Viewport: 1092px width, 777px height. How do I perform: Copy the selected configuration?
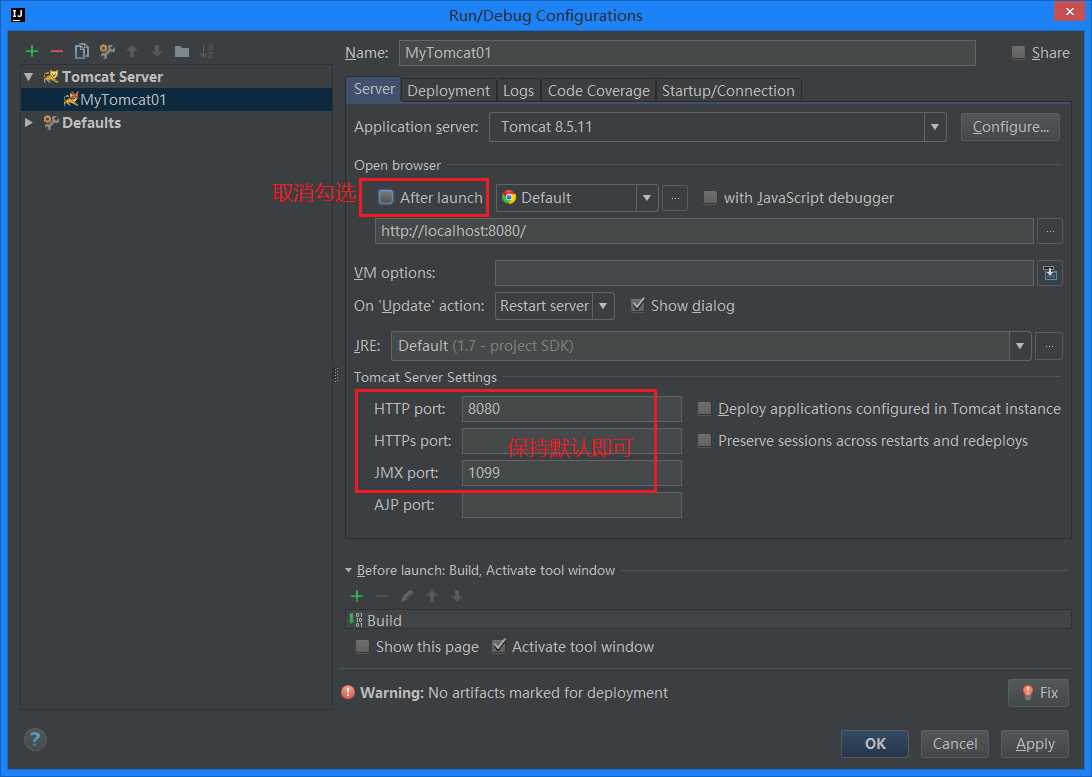pyautogui.click(x=81, y=51)
